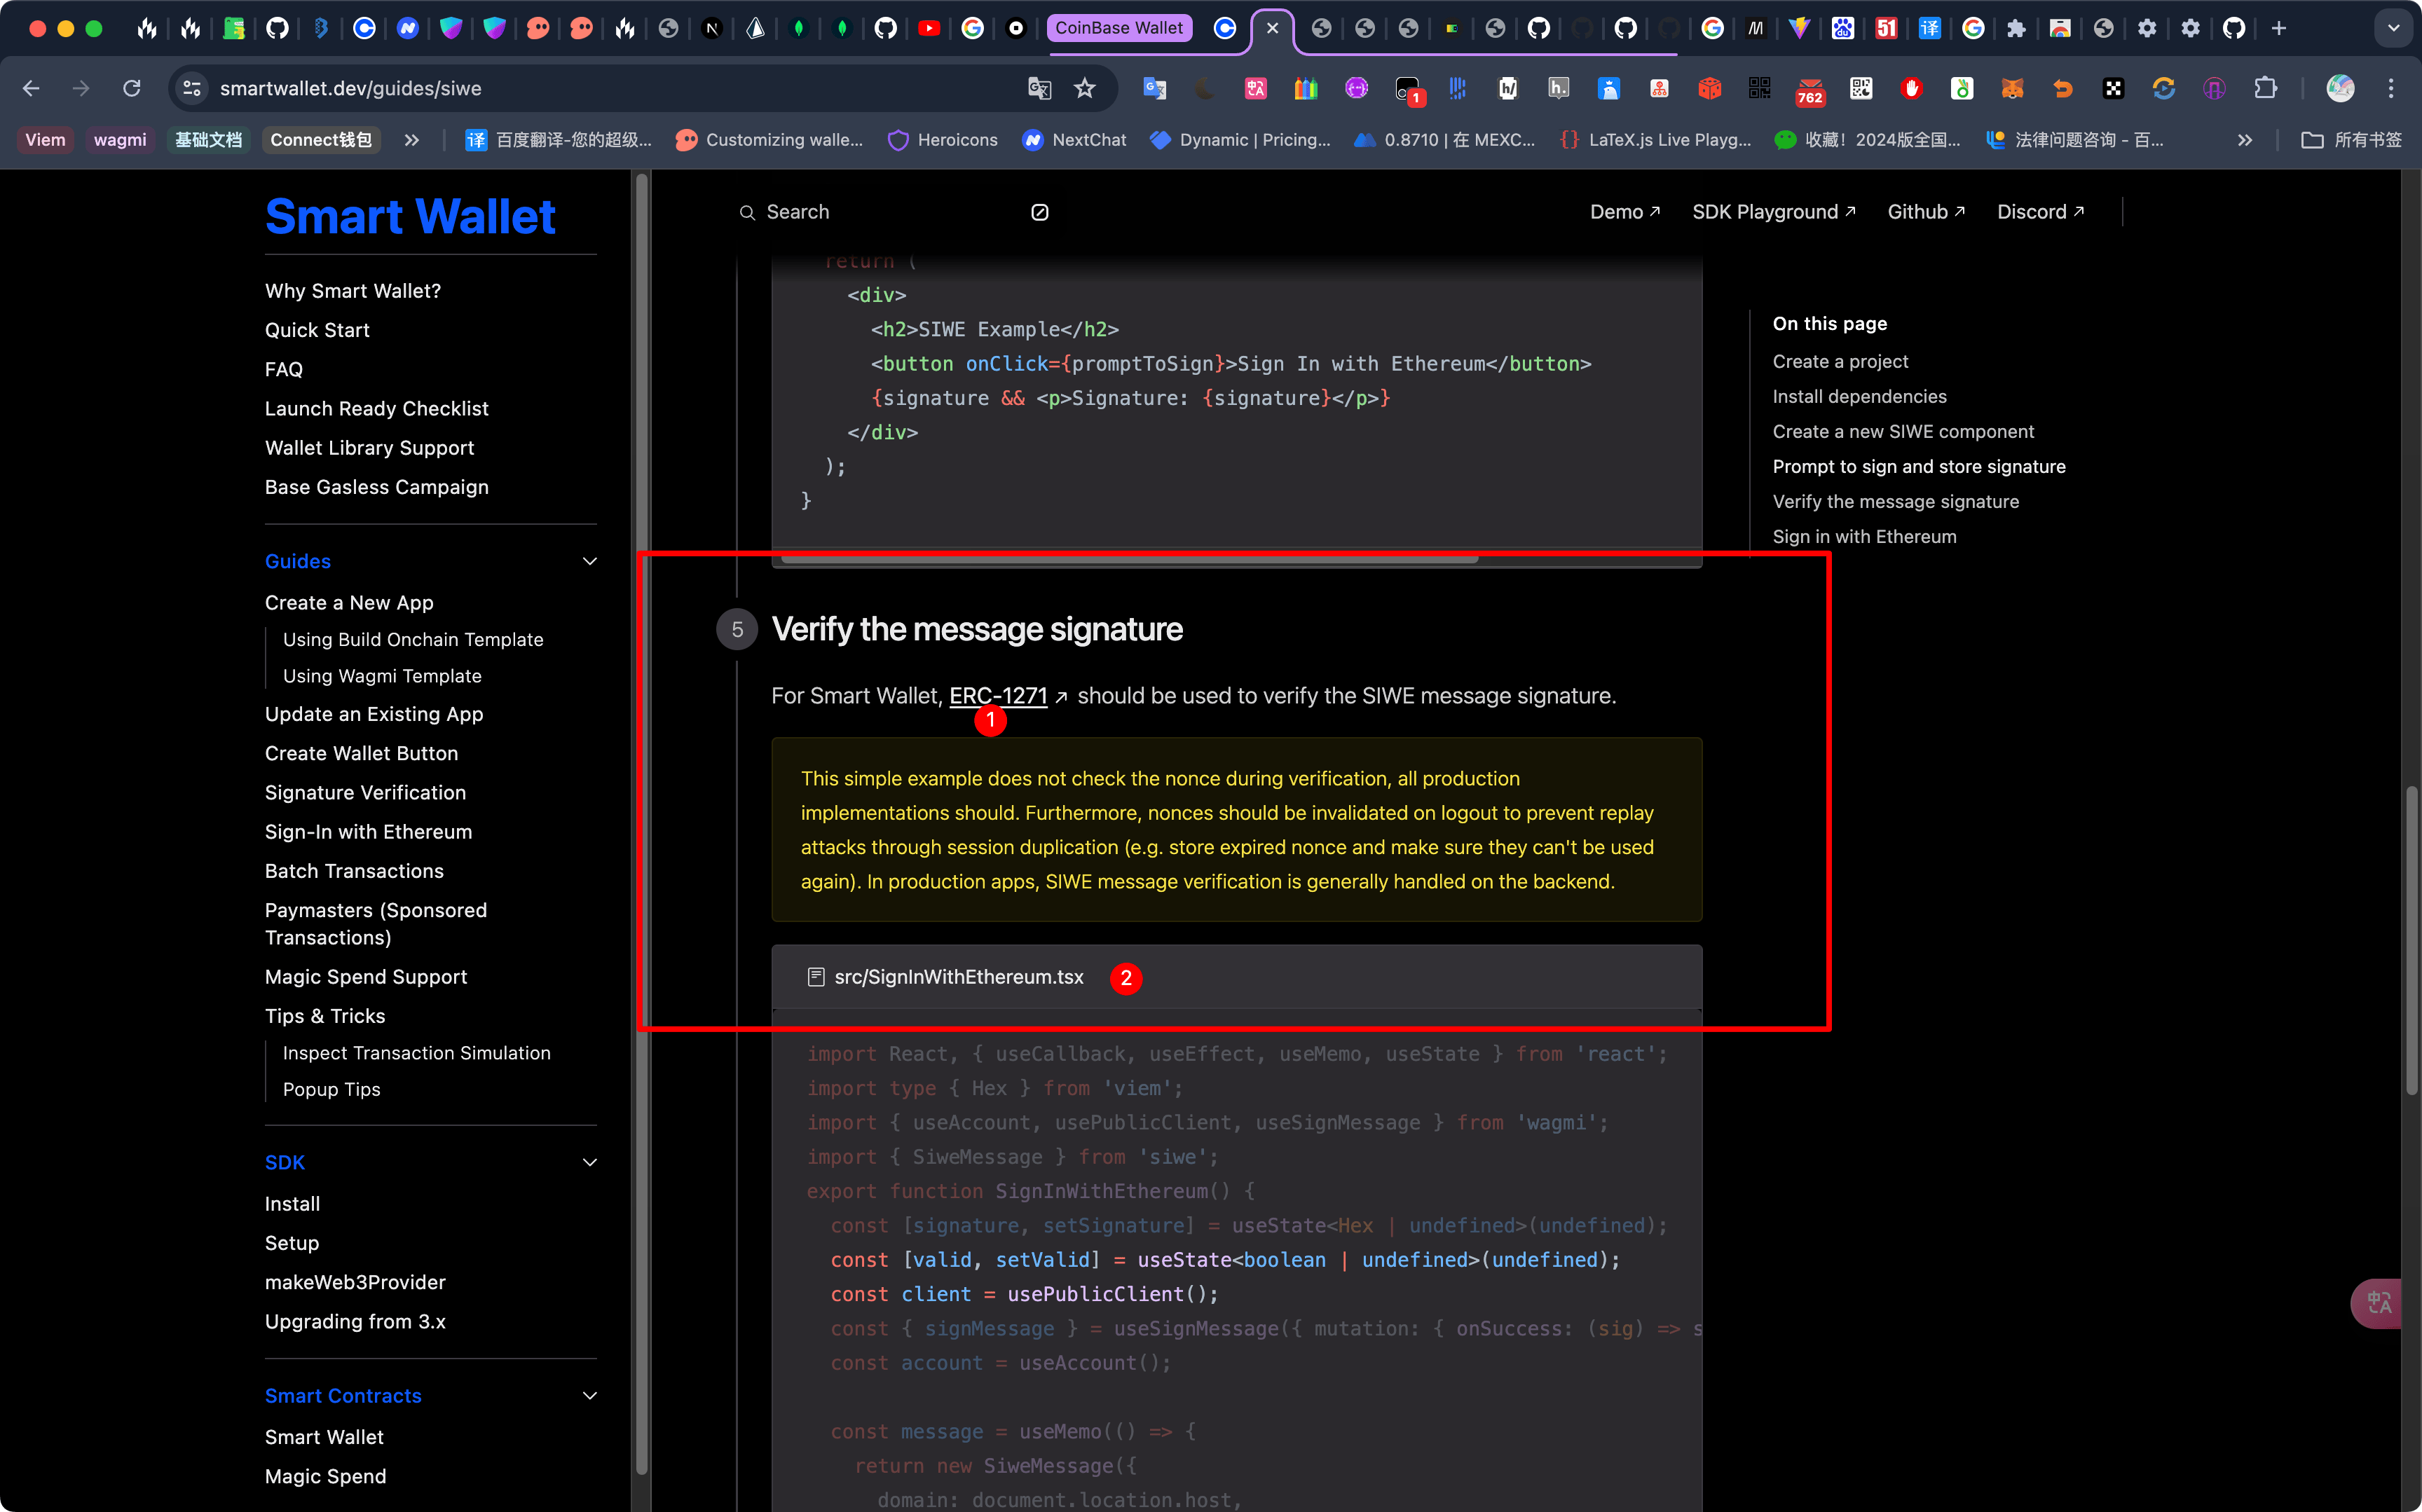Switch to the Next.js tab
This screenshot has width=2422, height=1512.
(712, 28)
